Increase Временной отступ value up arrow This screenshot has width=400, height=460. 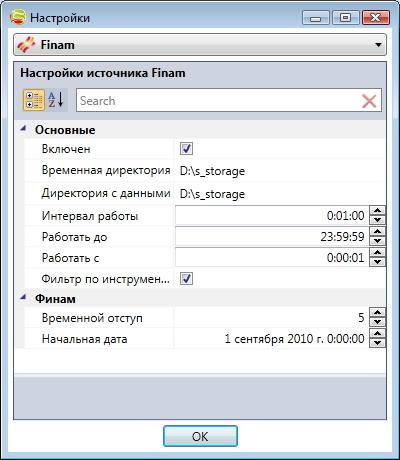377,313
